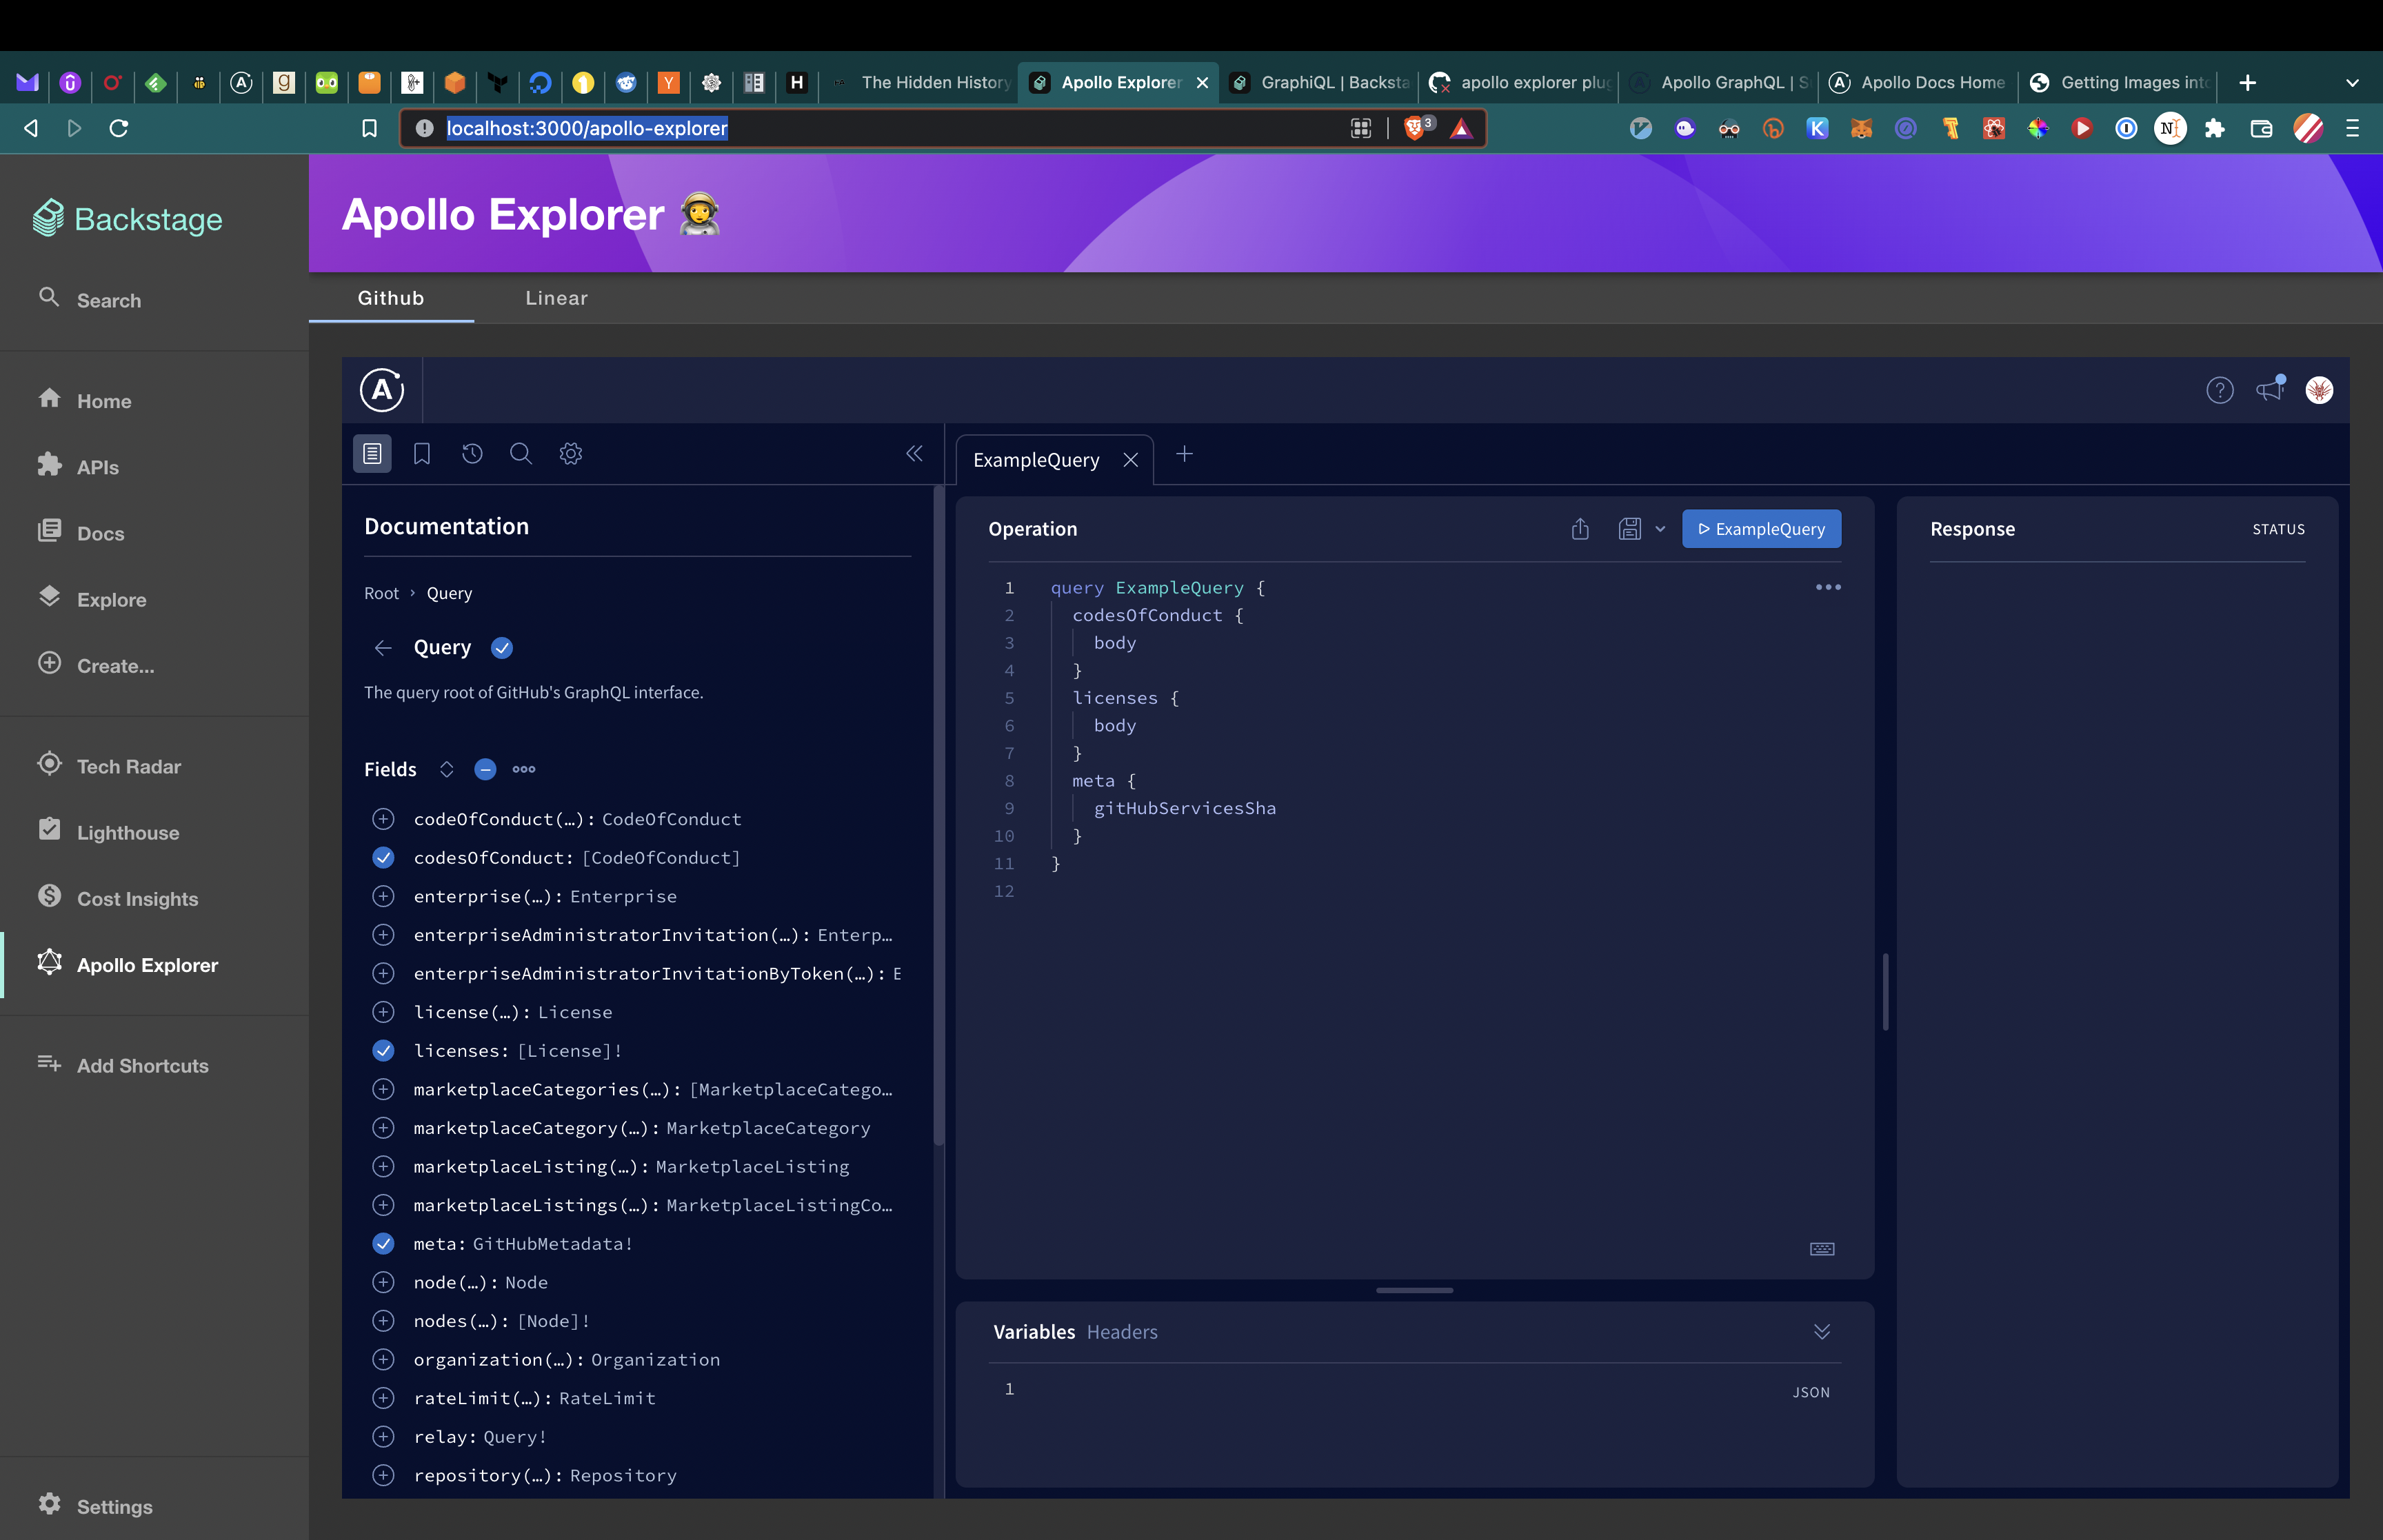The height and width of the screenshot is (1540, 2383).
Task: Add the enterprise field
Action: pos(383,897)
